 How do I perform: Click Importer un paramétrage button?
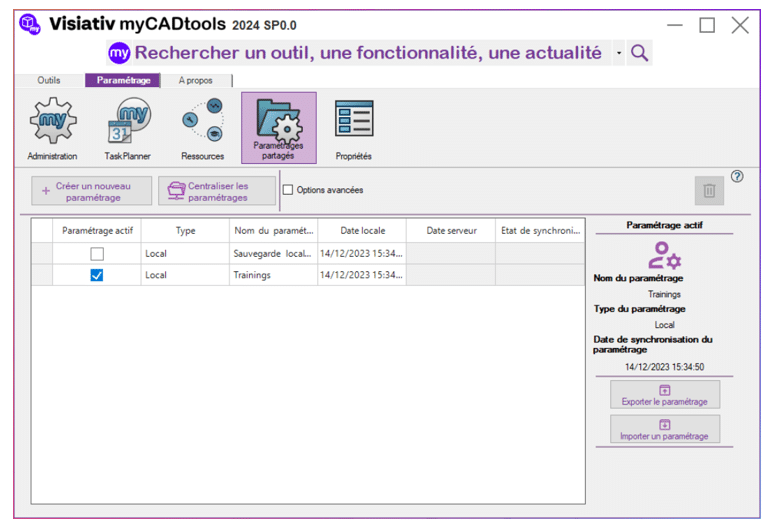[x=665, y=429]
